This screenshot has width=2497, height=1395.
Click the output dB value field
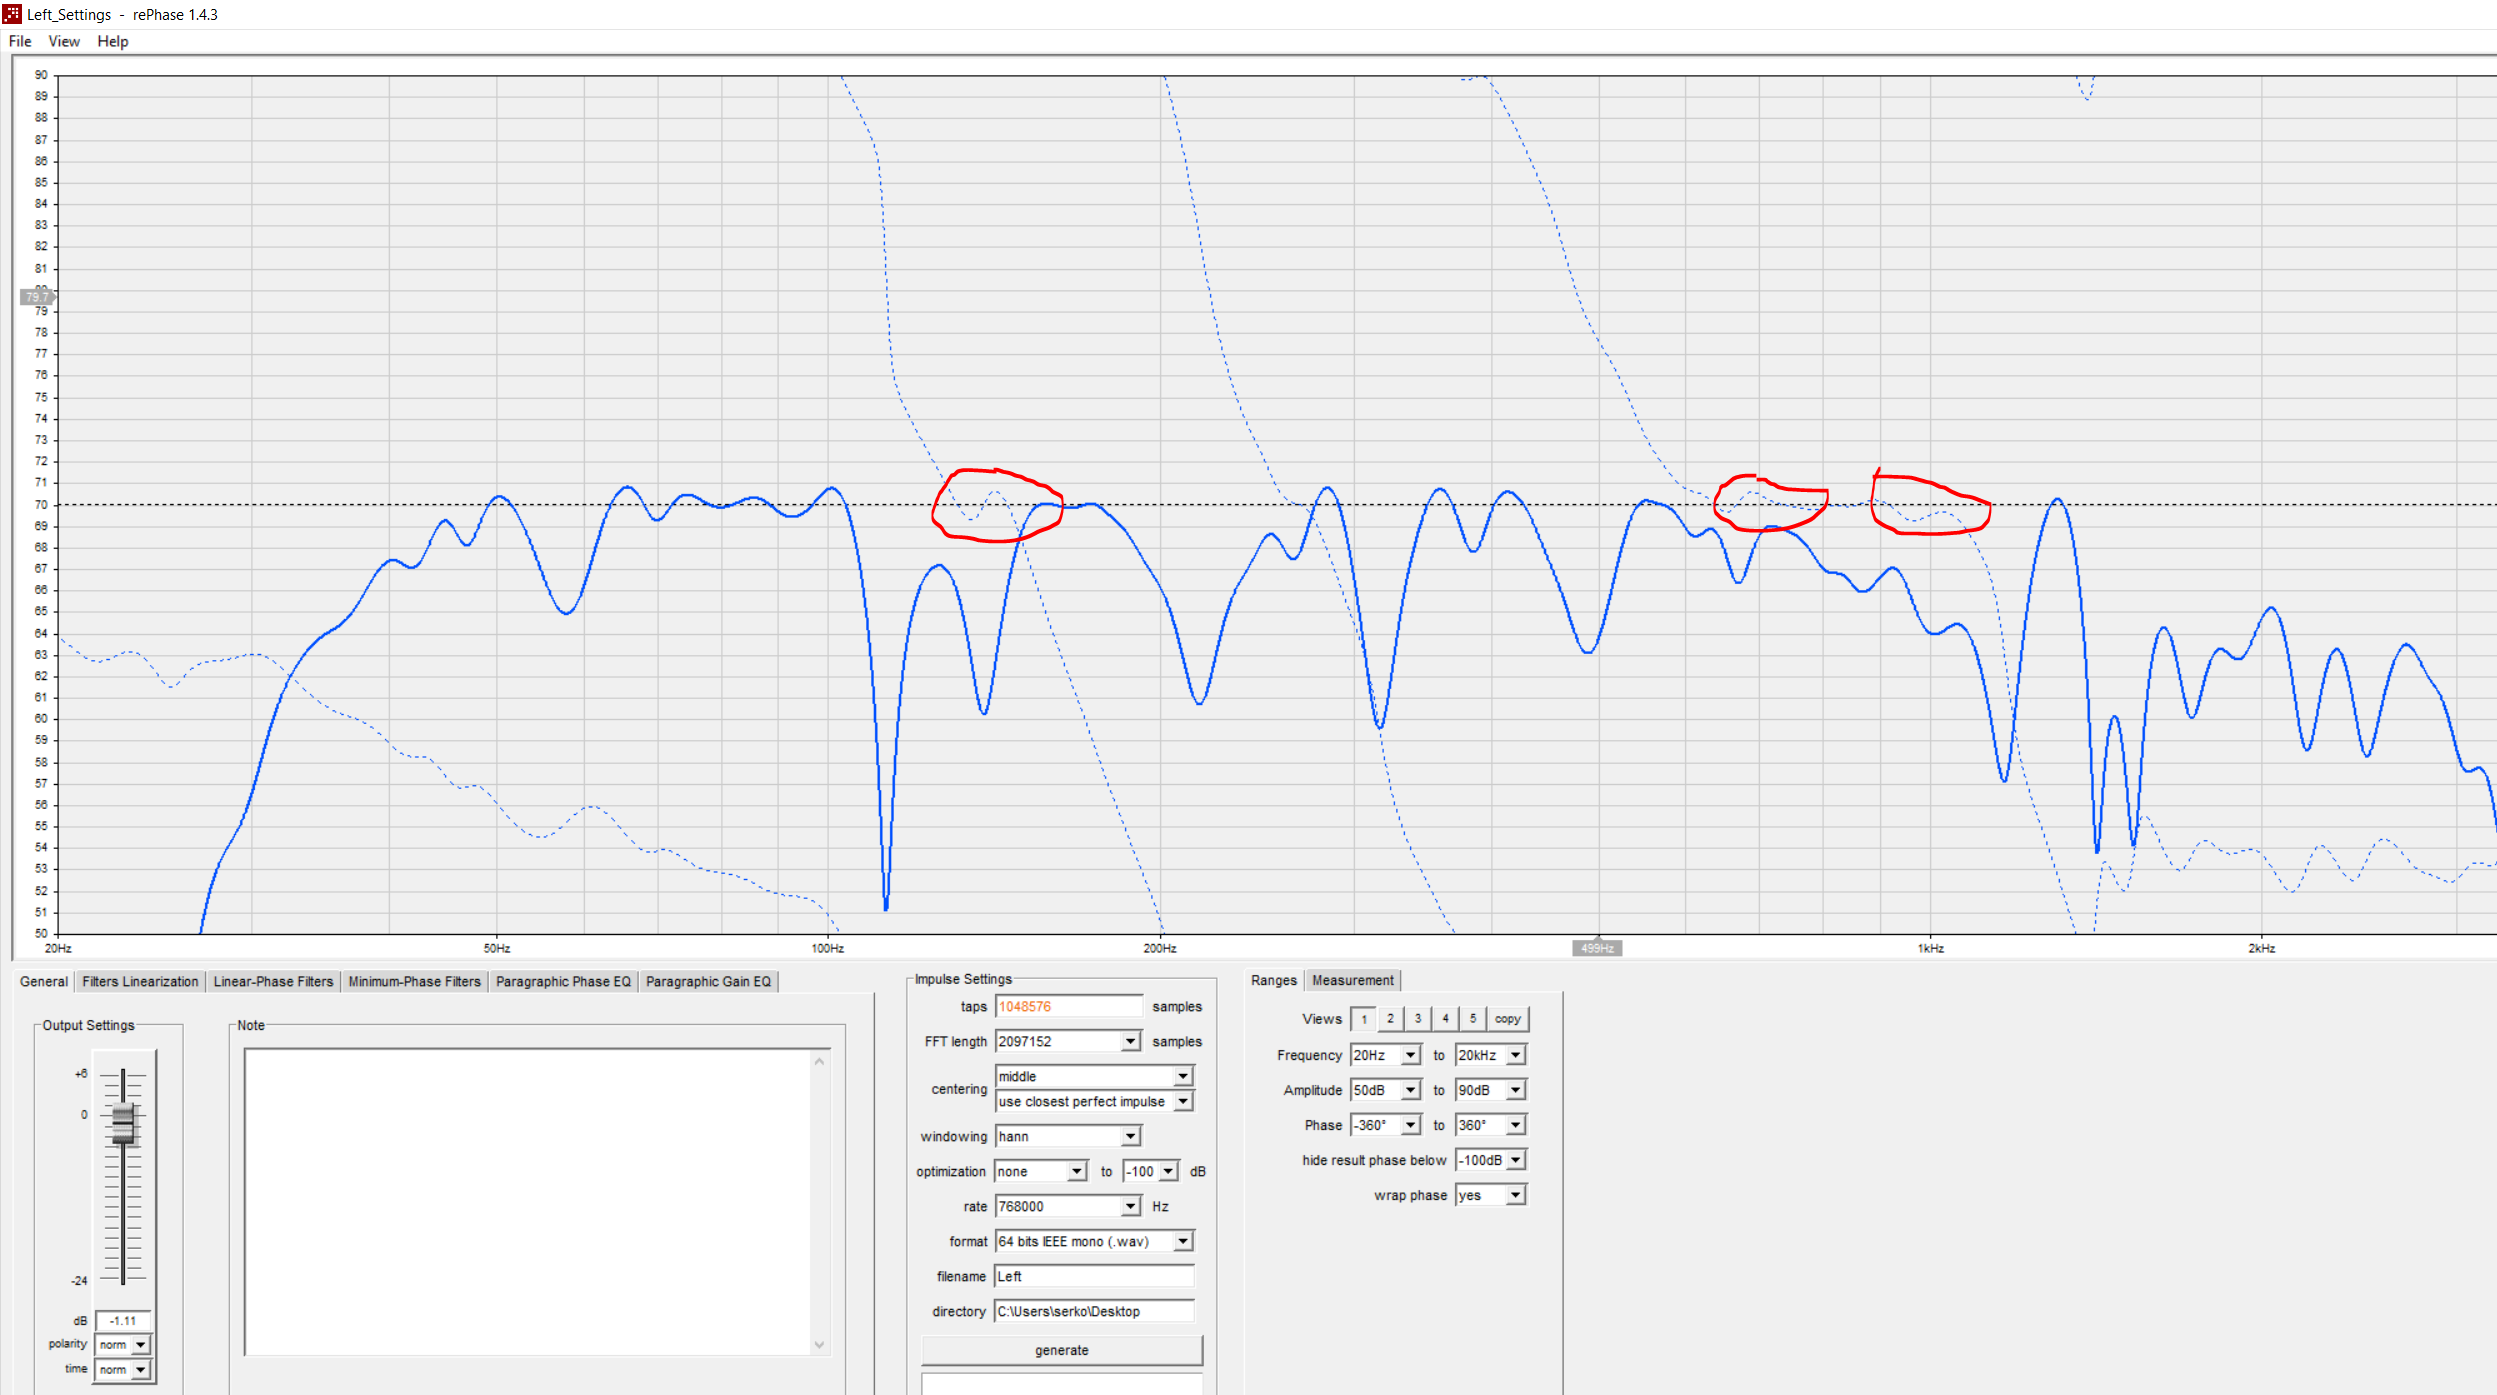(123, 1320)
